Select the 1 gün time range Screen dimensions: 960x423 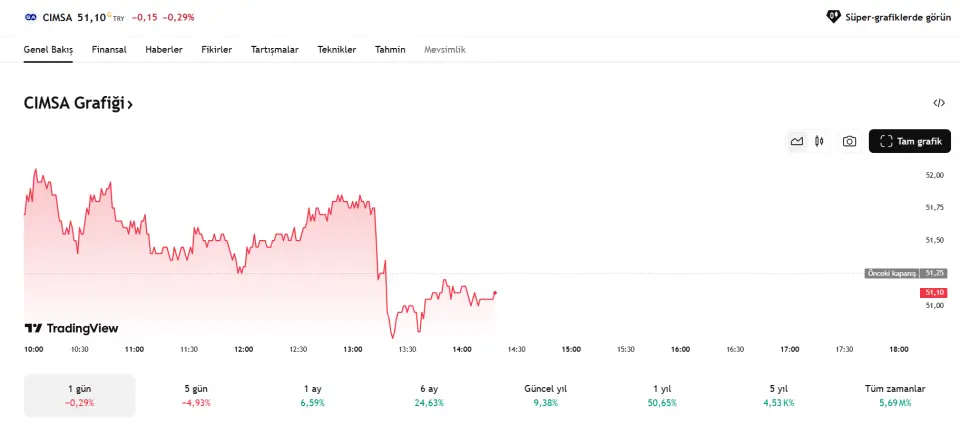pos(80,395)
